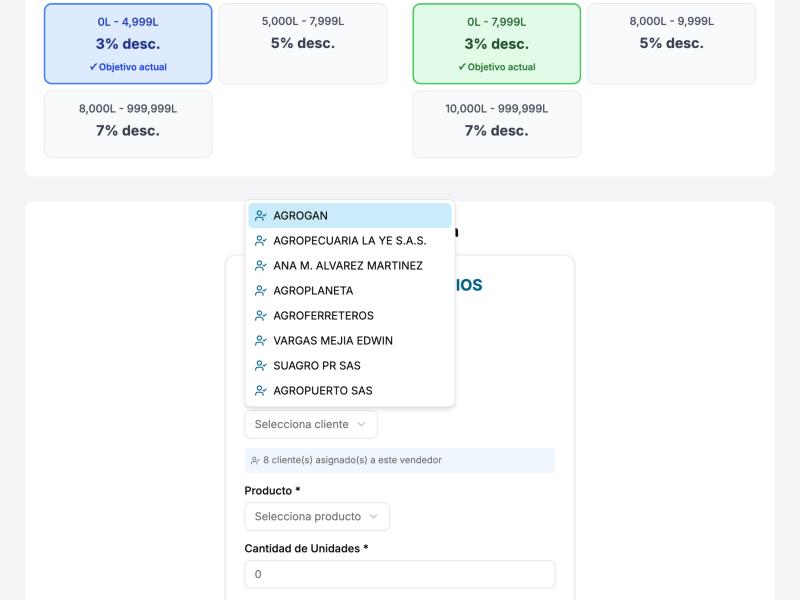Select AGROFERRETEROS client entry
Image resolution: width=800 pixels, height=600 pixels.
click(349, 315)
